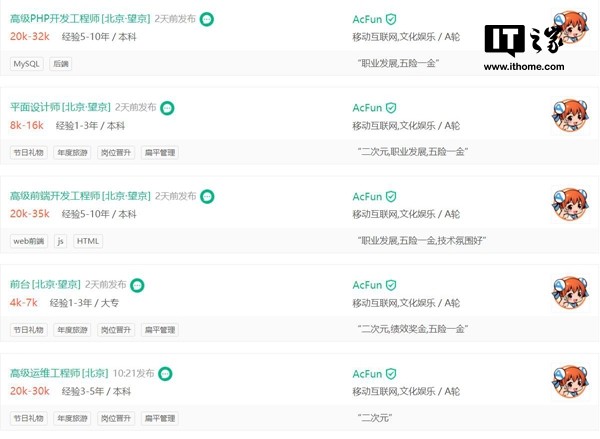600x439 pixels.
Task: Open AcFun company link in 平面设计师 row
Action: pos(367,108)
